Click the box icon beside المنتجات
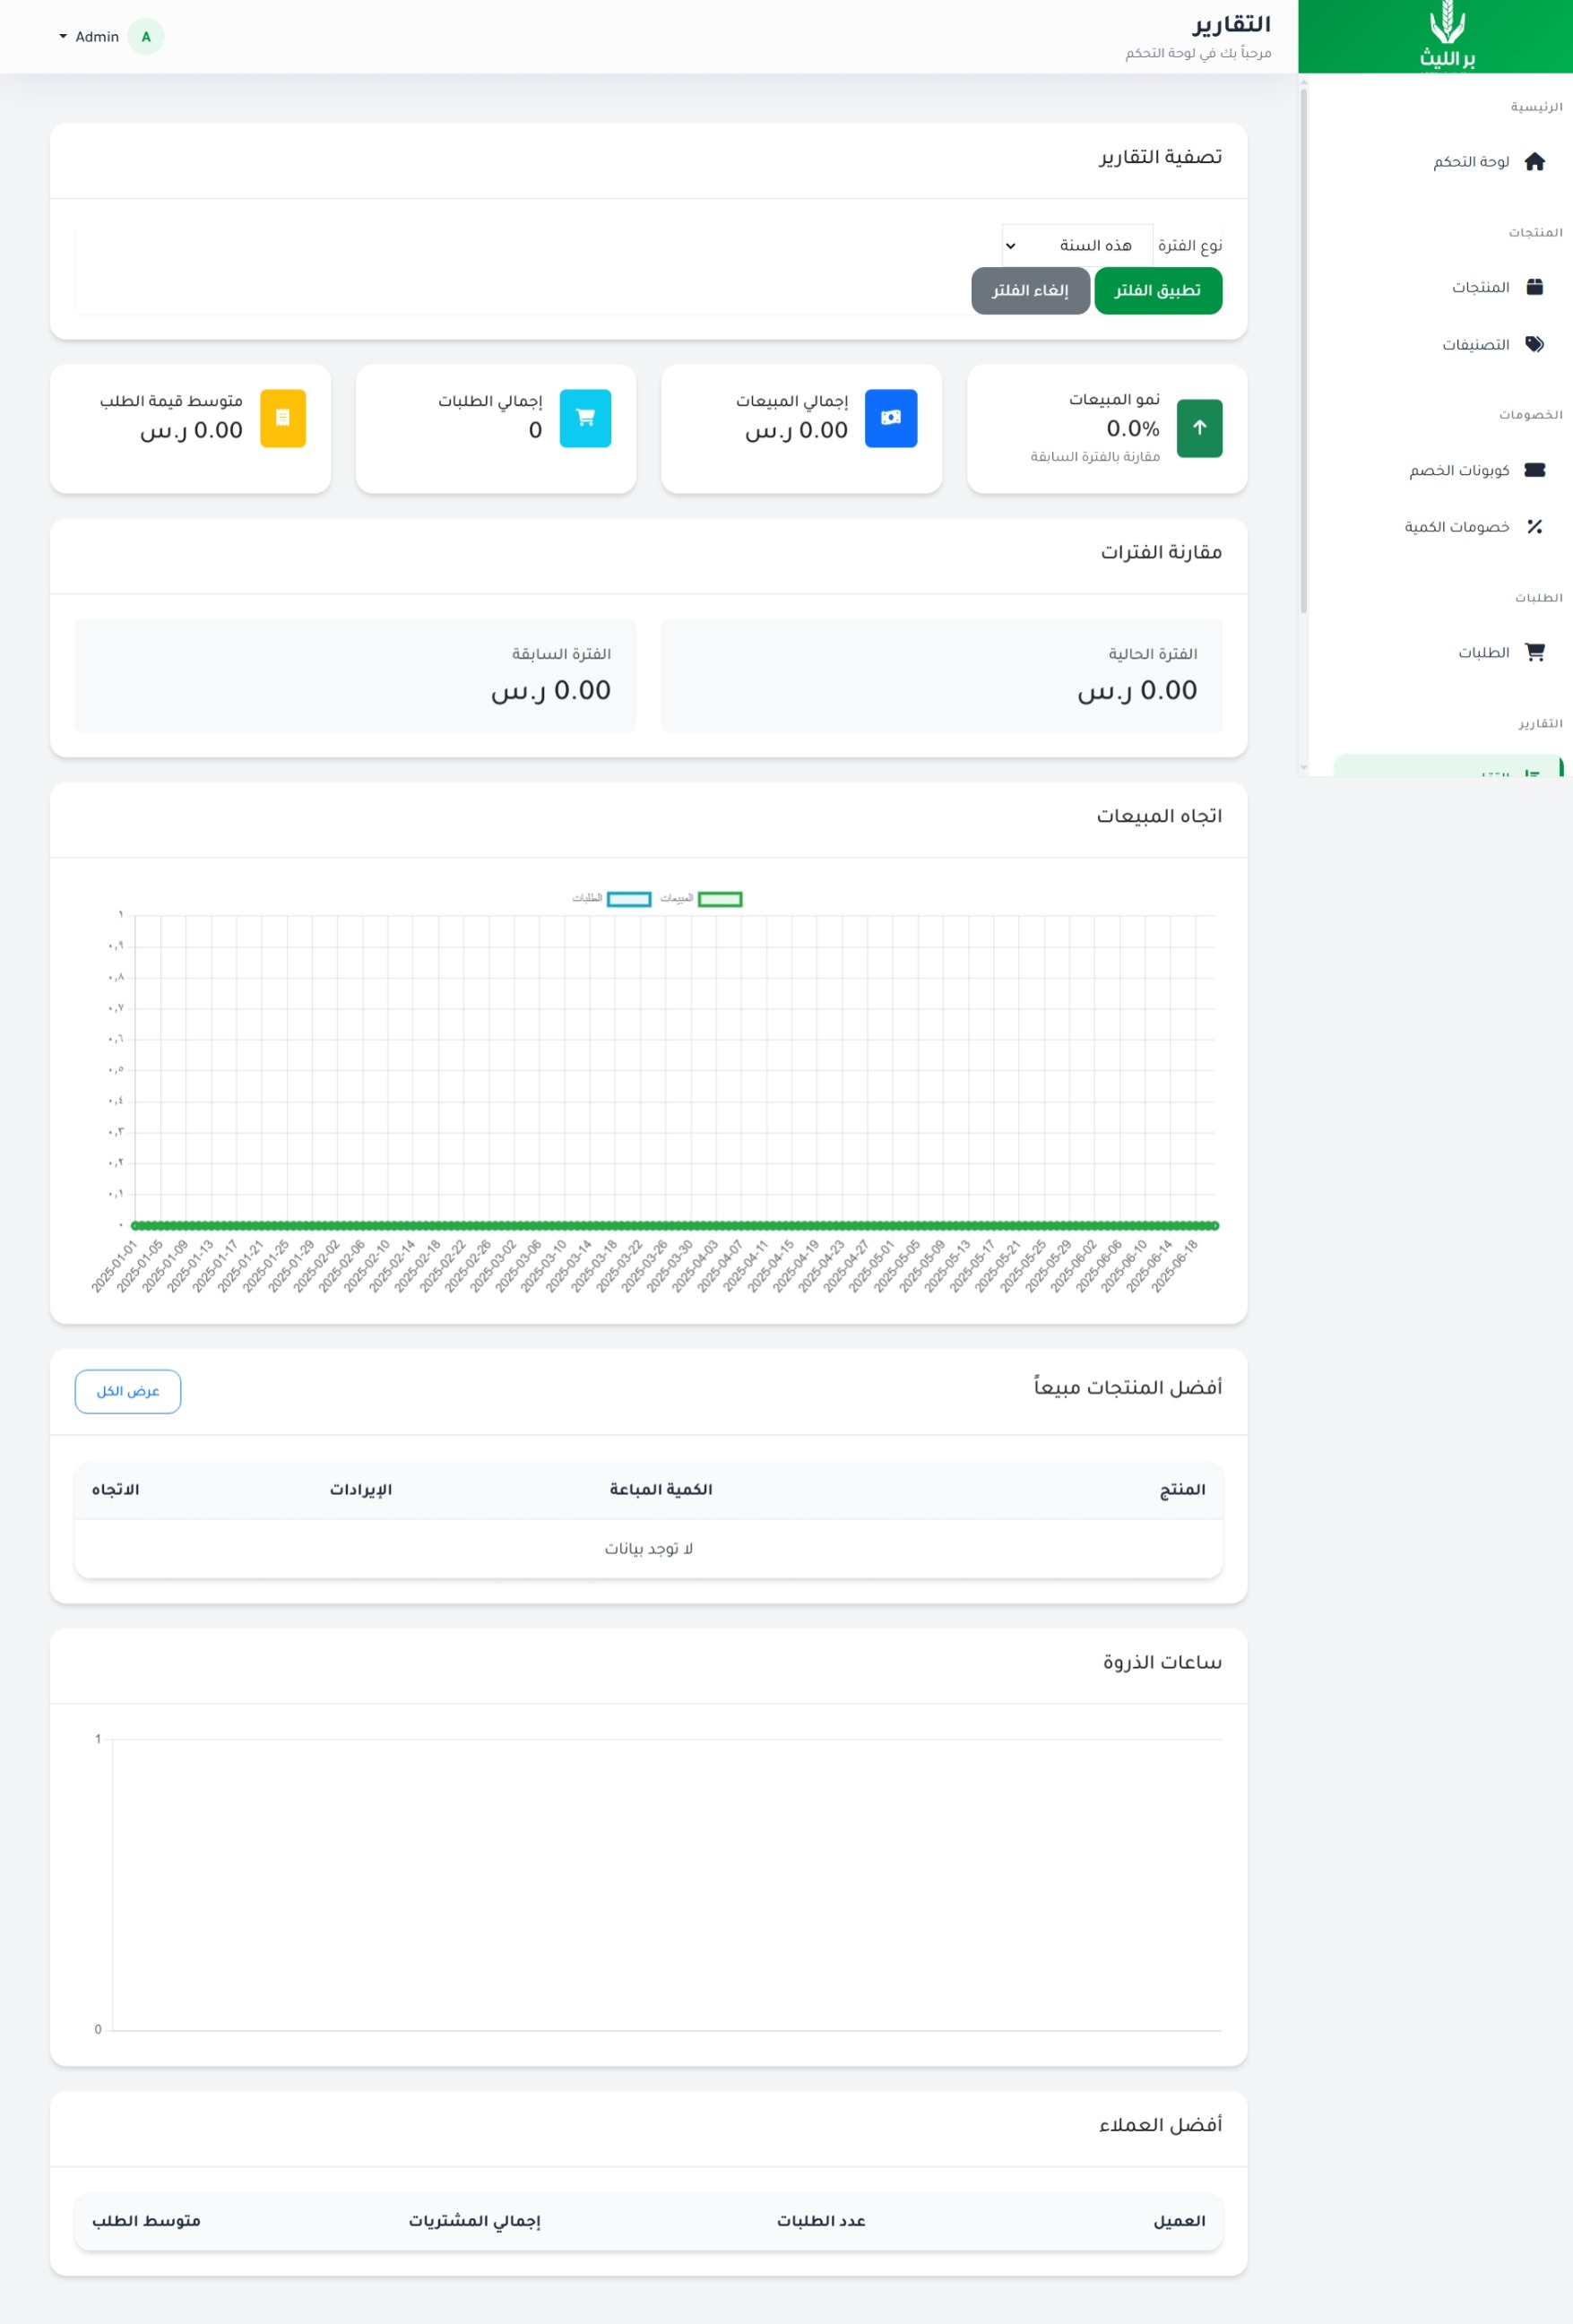The image size is (1573, 2324). coord(1534,287)
